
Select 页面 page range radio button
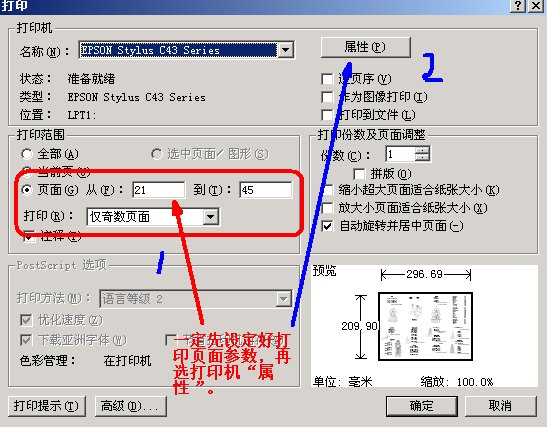27,190
